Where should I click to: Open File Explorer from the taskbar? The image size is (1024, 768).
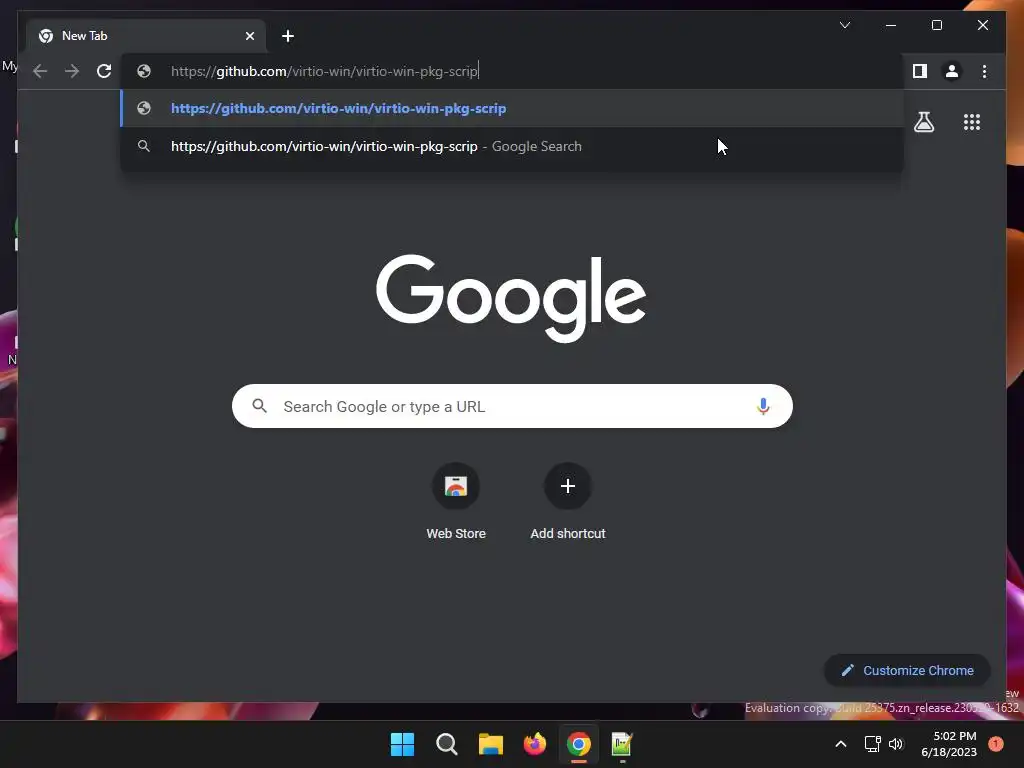[x=490, y=744]
